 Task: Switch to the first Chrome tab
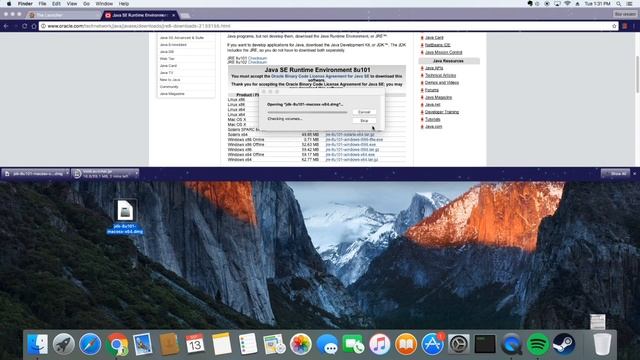click(x=64, y=15)
